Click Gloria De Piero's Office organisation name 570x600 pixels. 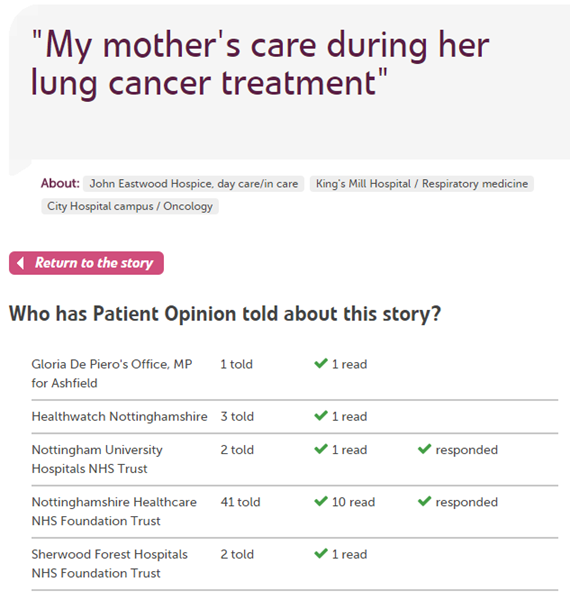click(x=112, y=373)
